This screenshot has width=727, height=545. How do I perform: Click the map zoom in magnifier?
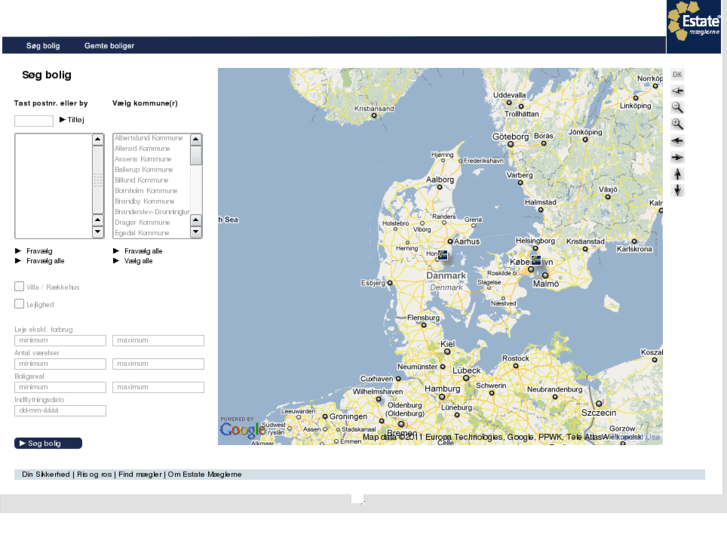click(678, 124)
